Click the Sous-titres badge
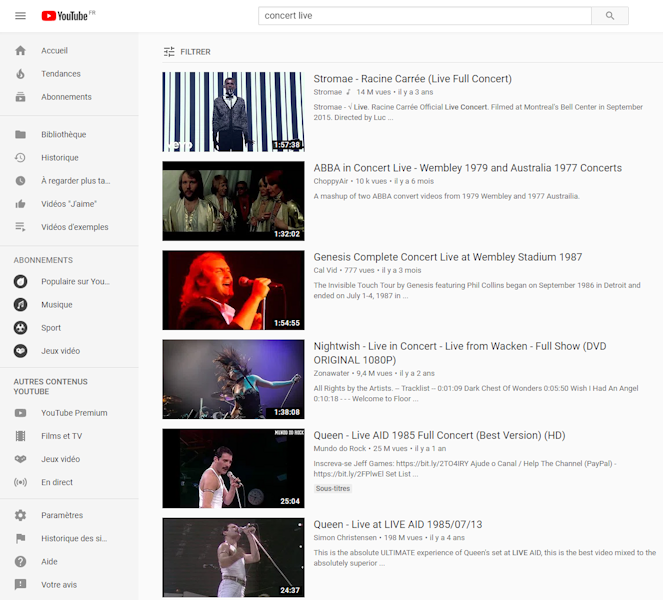The width and height of the screenshot is (663, 600). pyautogui.click(x=333, y=489)
